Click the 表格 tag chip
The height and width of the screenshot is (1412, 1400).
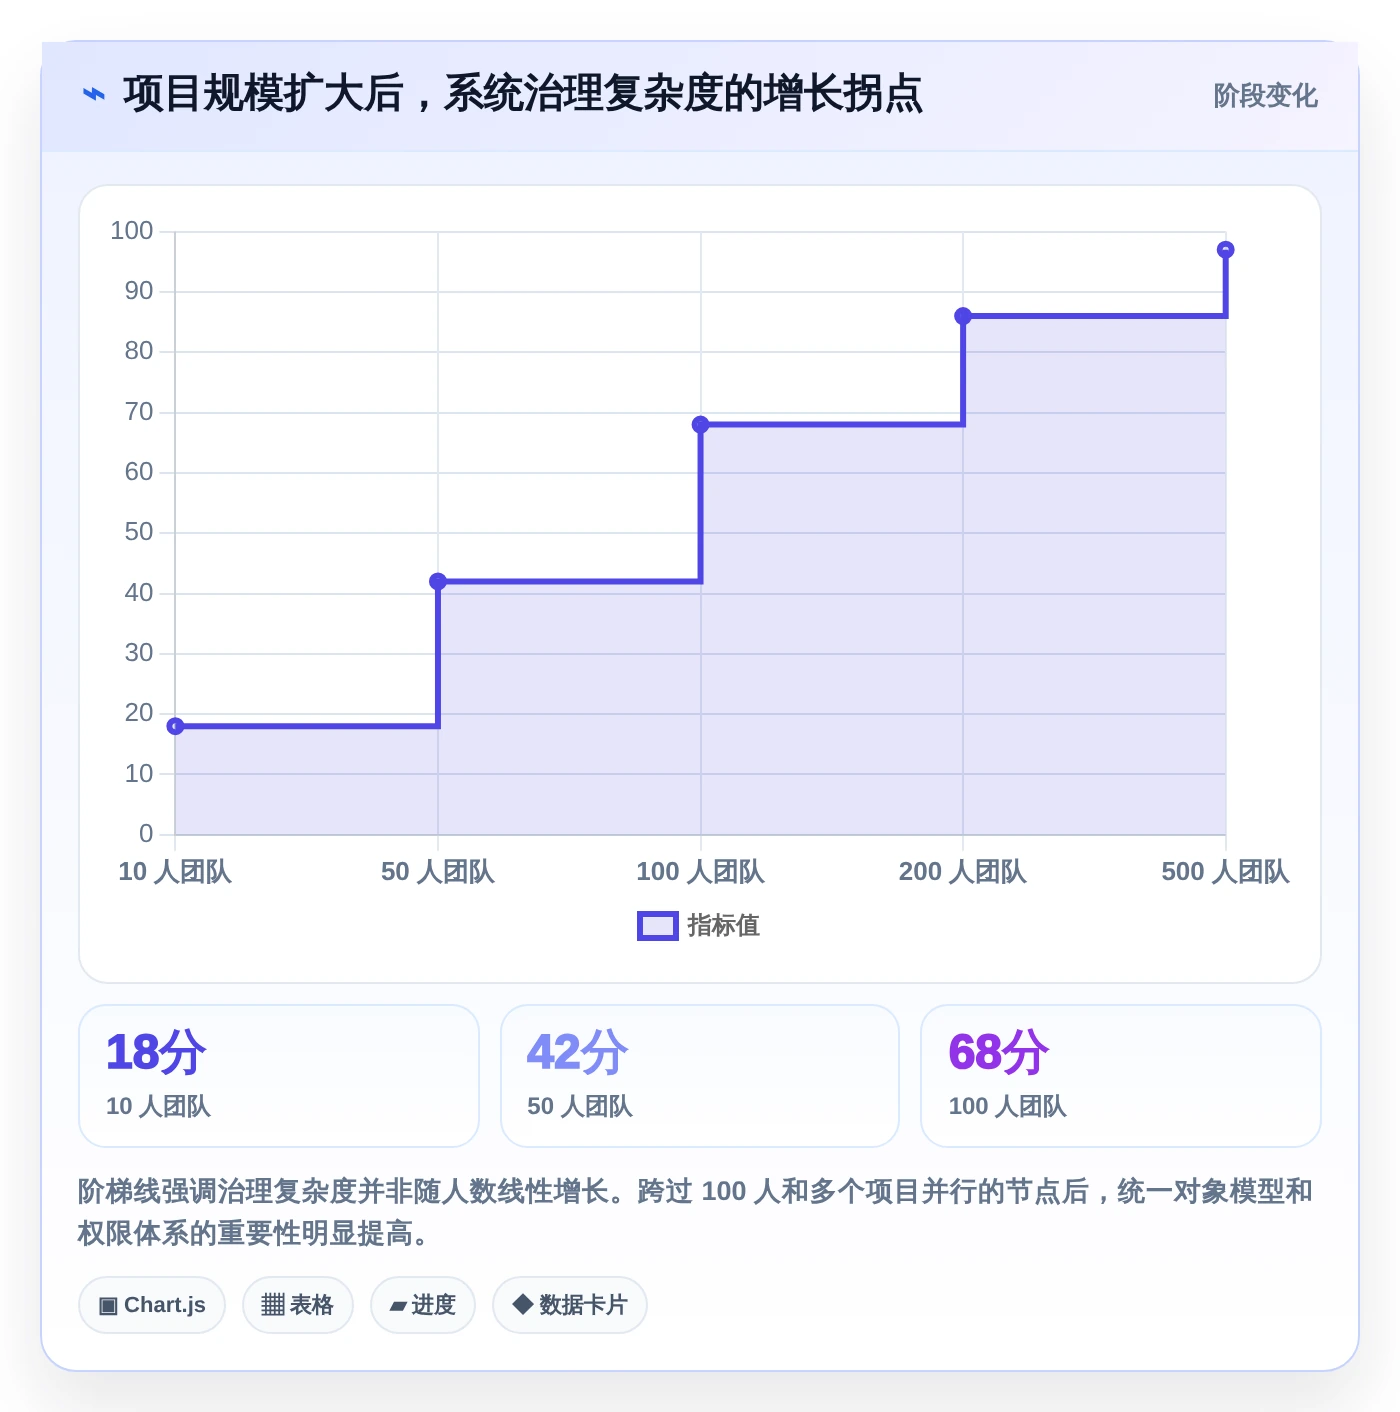click(298, 1305)
